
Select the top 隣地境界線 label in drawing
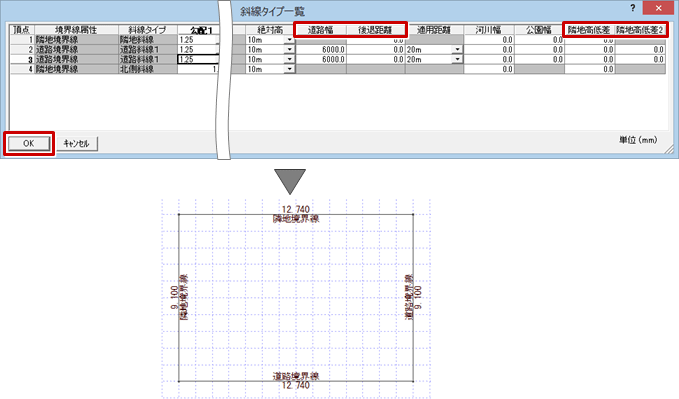[296, 219]
